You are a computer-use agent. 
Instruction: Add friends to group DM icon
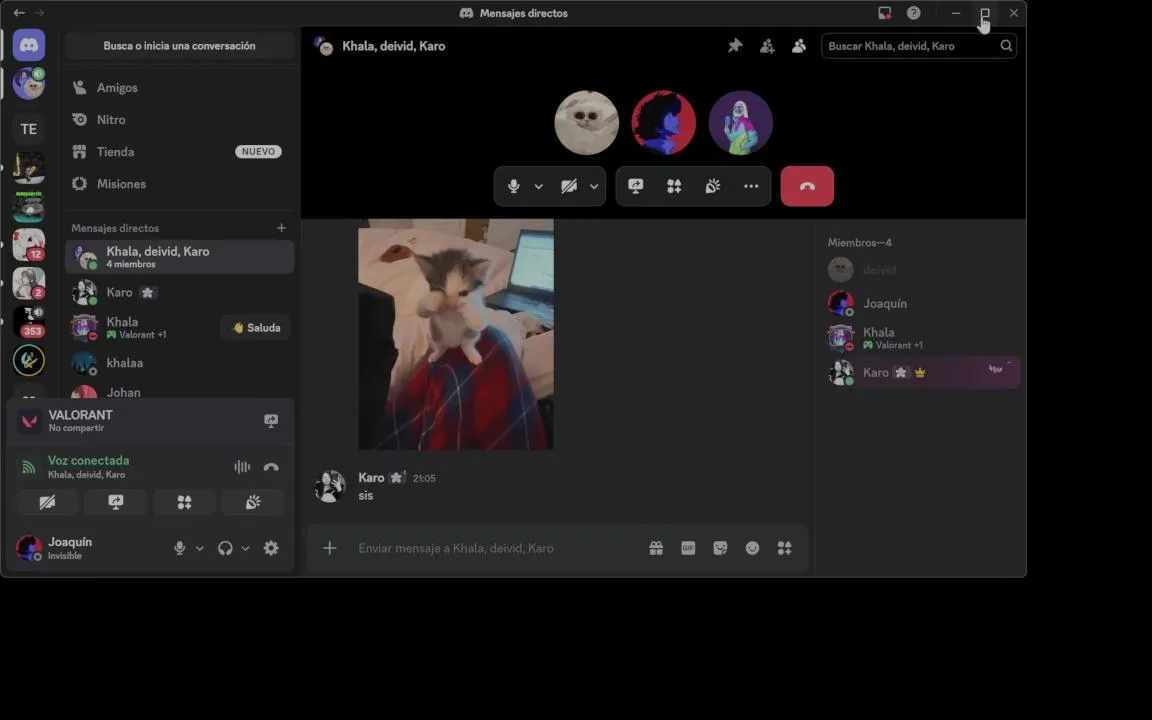(x=767, y=46)
